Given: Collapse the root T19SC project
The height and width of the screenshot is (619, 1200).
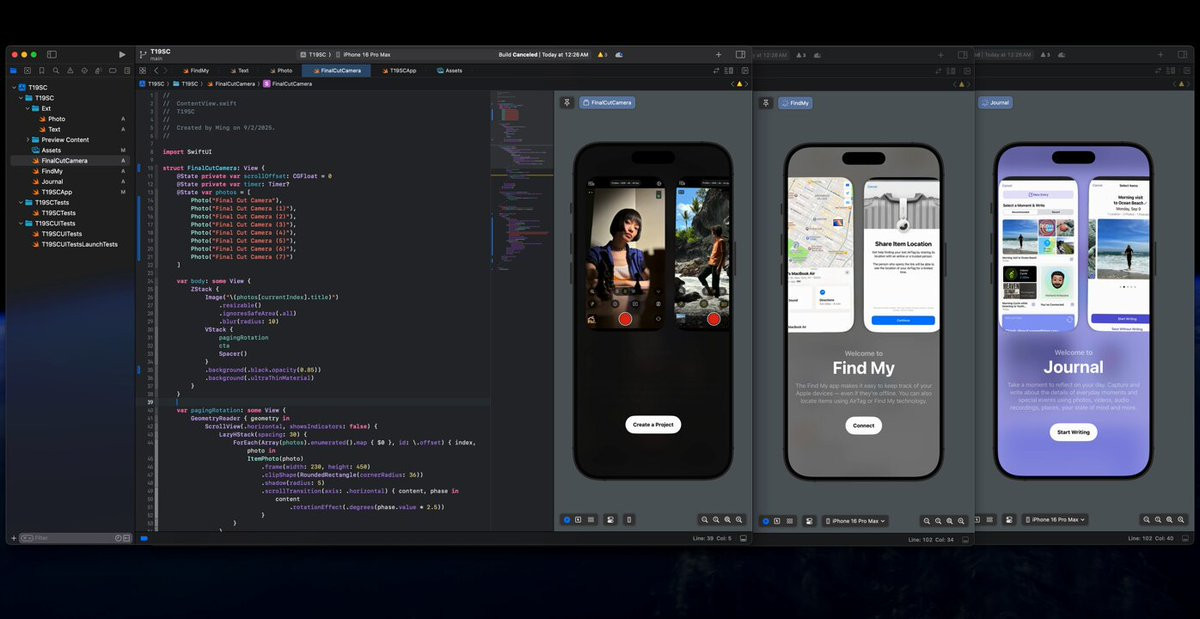Looking at the screenshot, I should [15, 88].
